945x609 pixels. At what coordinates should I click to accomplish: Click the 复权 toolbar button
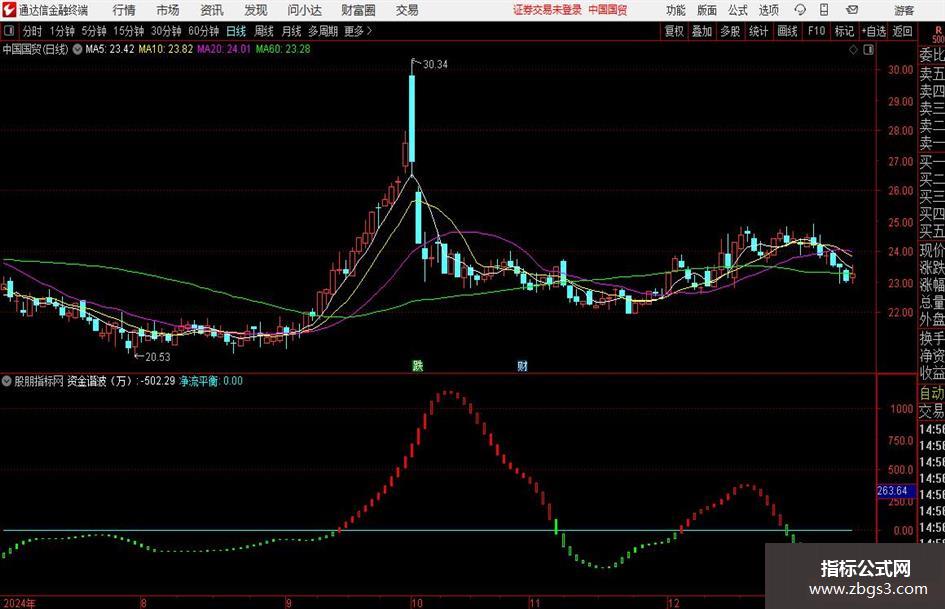(674, 31)
